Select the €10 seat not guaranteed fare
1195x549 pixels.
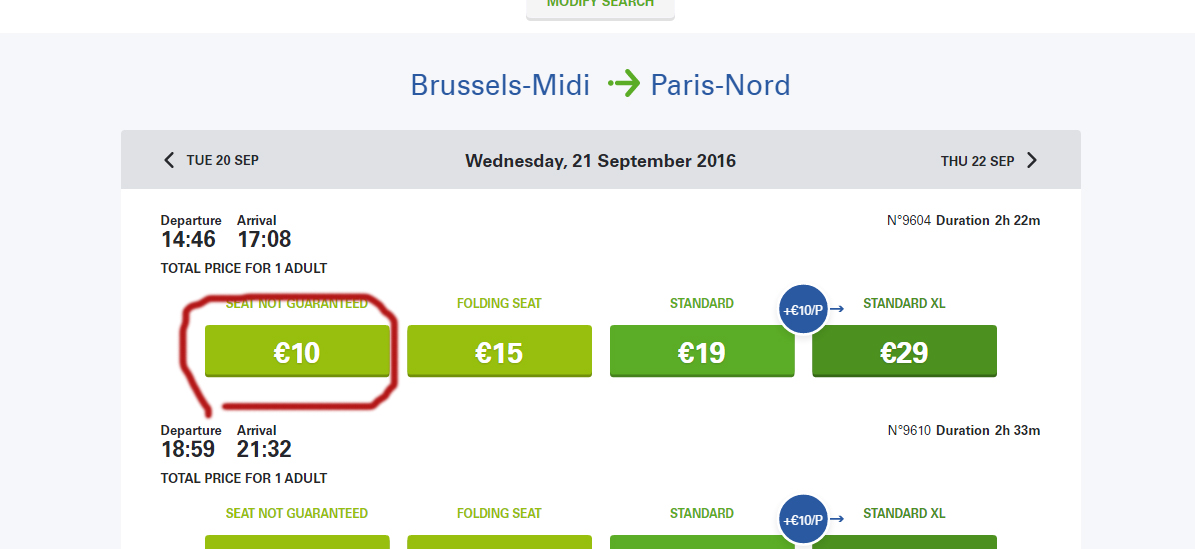pyautogui.click(x=297, y=352)
